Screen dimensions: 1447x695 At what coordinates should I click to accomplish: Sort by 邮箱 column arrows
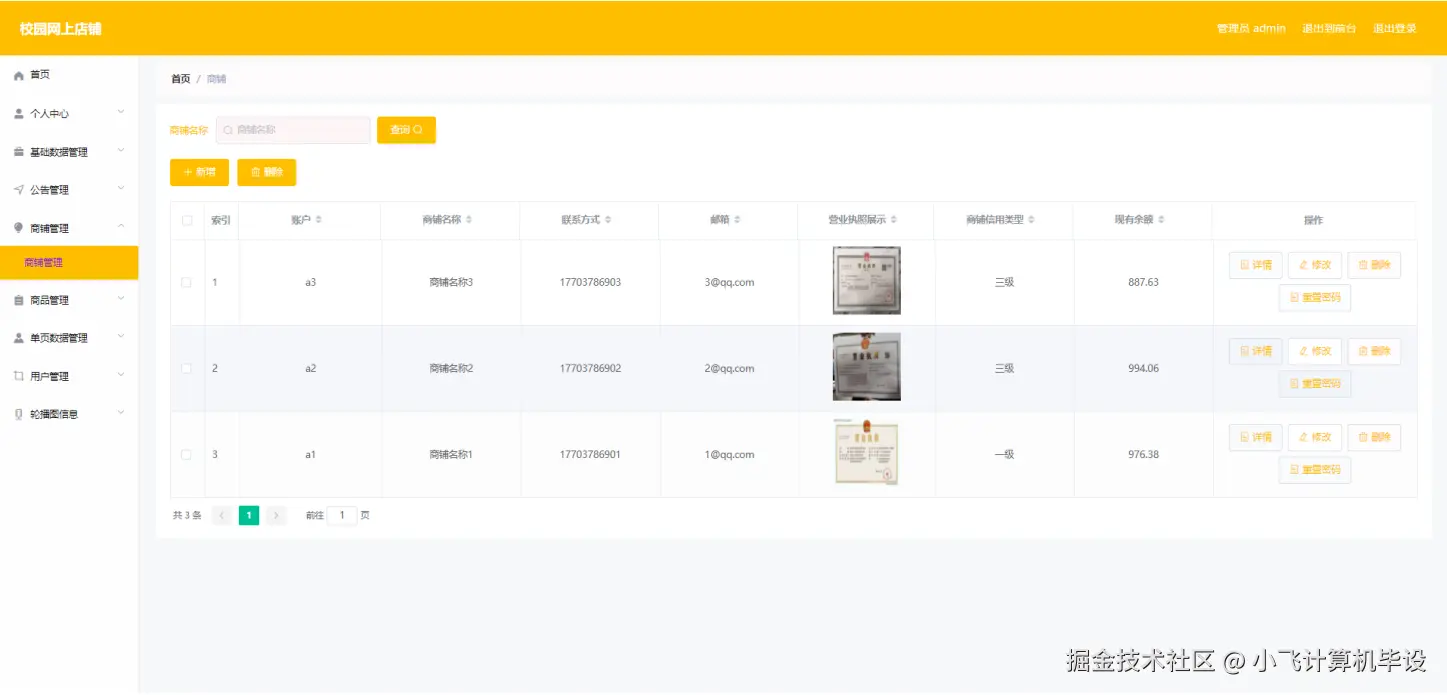[x=738, y=220]
